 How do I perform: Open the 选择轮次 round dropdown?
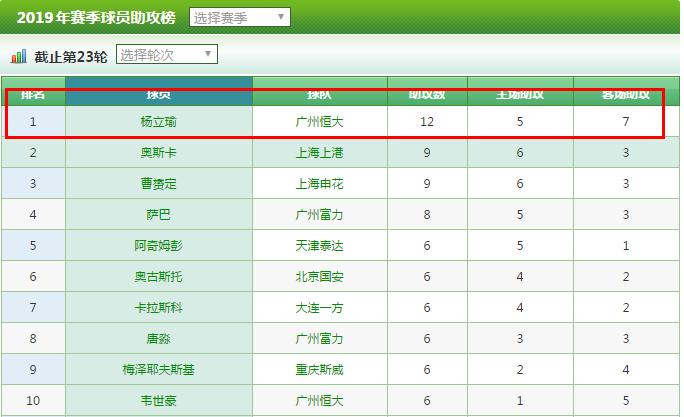[x=167, y=55]
